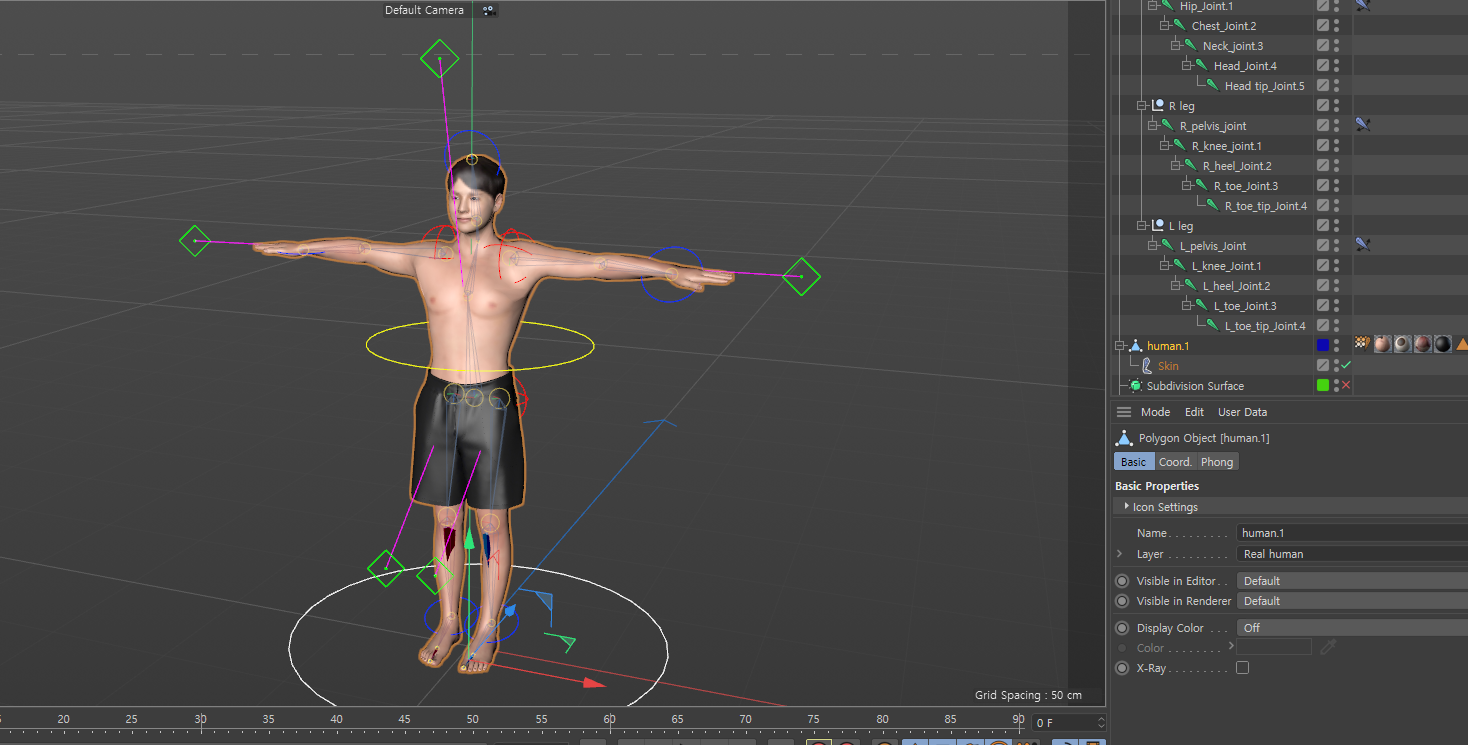Viewport: 1468px width, 745px height.
Task: Click the Name field containing human.1
Action: pyautogui.click(x=1352, y=533)
